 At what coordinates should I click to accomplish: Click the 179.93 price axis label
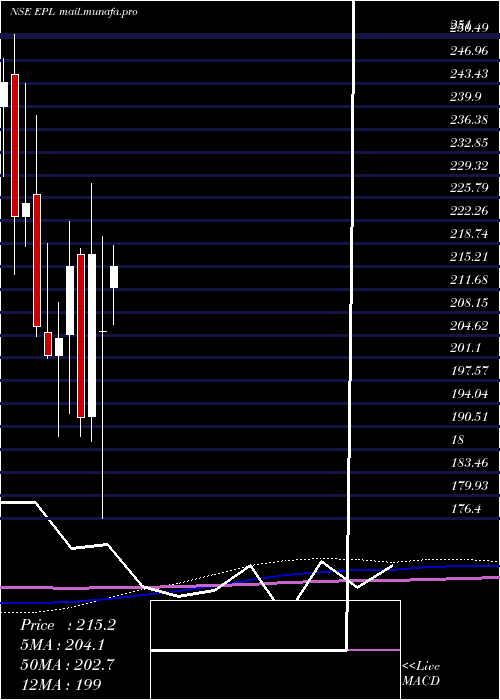point(469,486)
